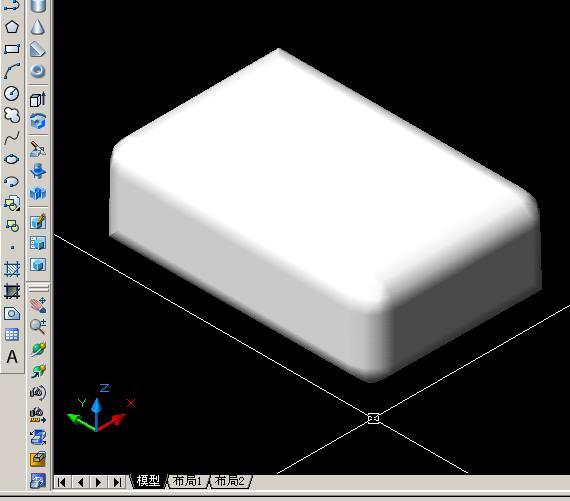Click the cube-with-list icon
The height and width of the screenshot is (501, 570).
[38, 243]
